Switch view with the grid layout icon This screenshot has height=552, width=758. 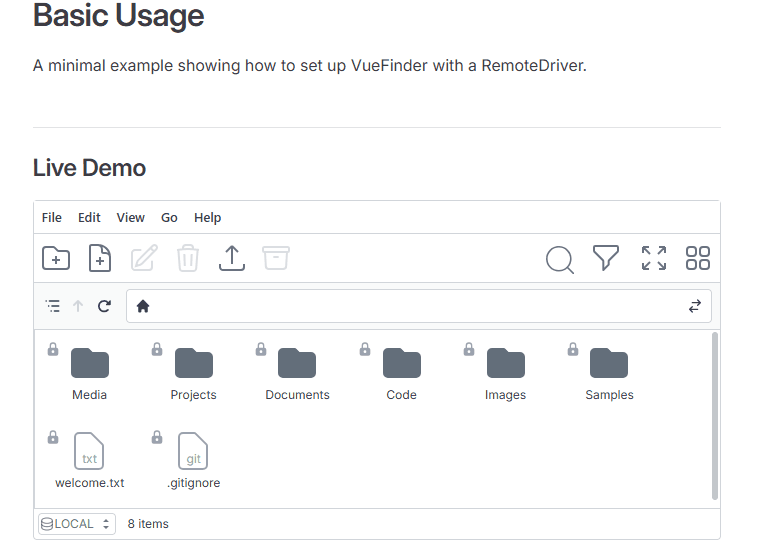[x=698, y=258]
